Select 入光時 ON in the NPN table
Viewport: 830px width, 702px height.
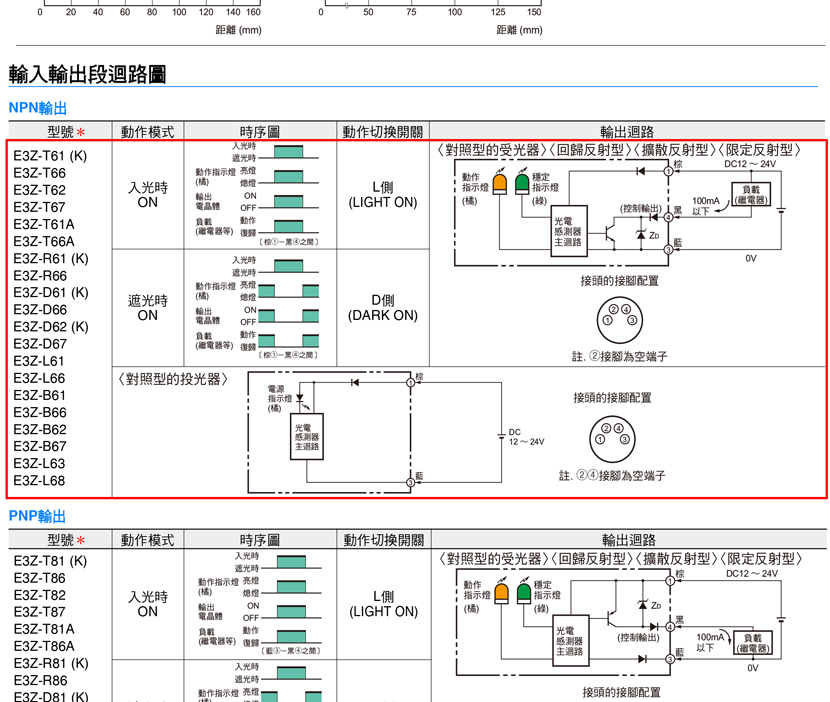pos(148,195)
